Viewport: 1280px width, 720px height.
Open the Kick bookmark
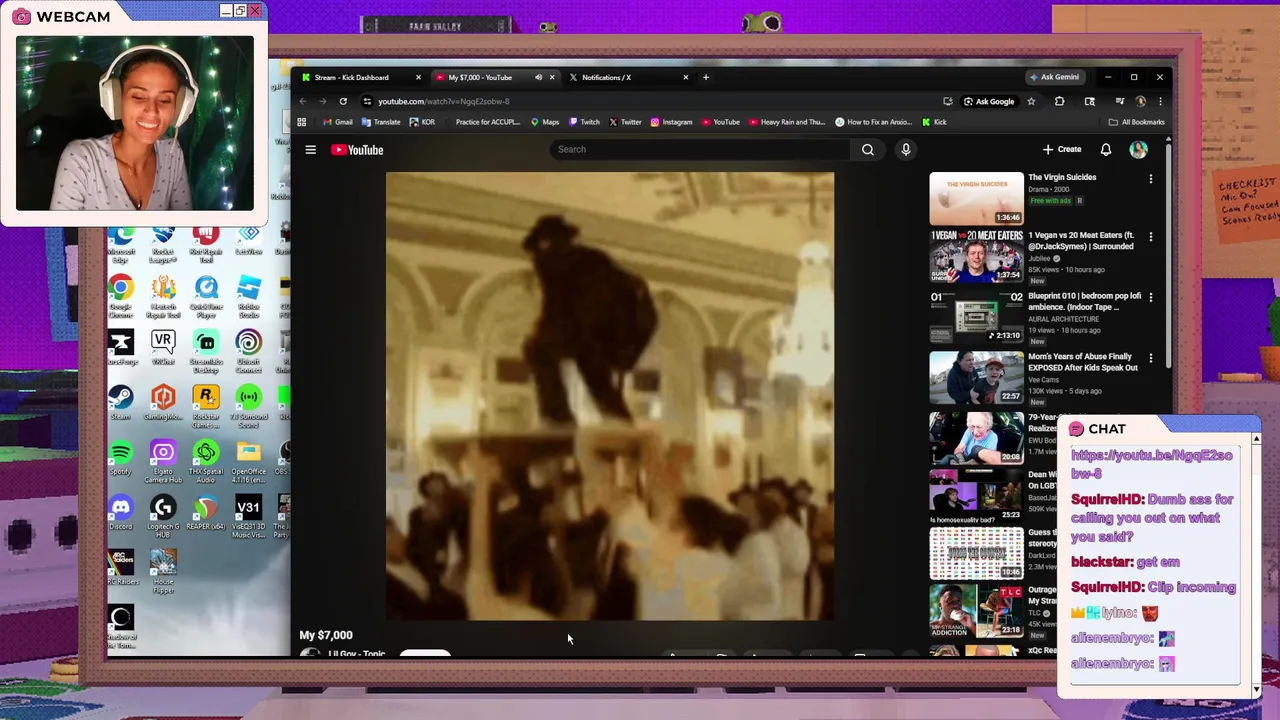pos(934,122)
